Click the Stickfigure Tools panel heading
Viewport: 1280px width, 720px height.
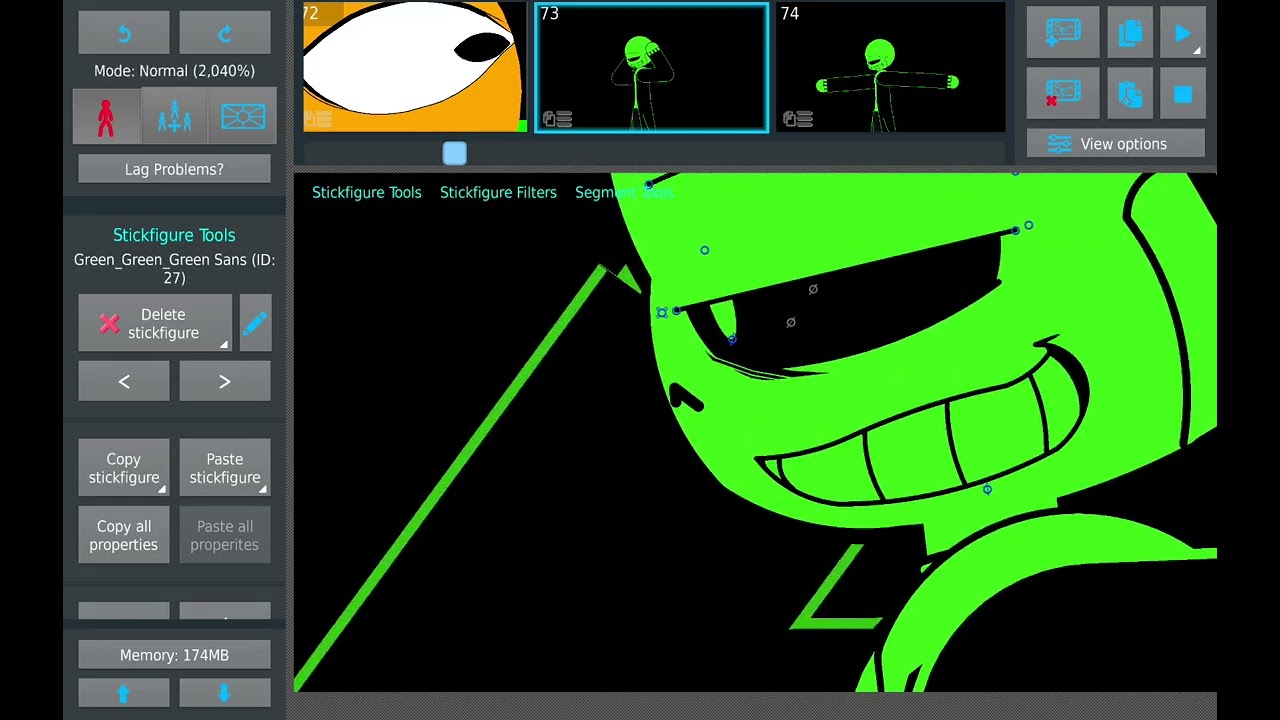pos(174,235)
